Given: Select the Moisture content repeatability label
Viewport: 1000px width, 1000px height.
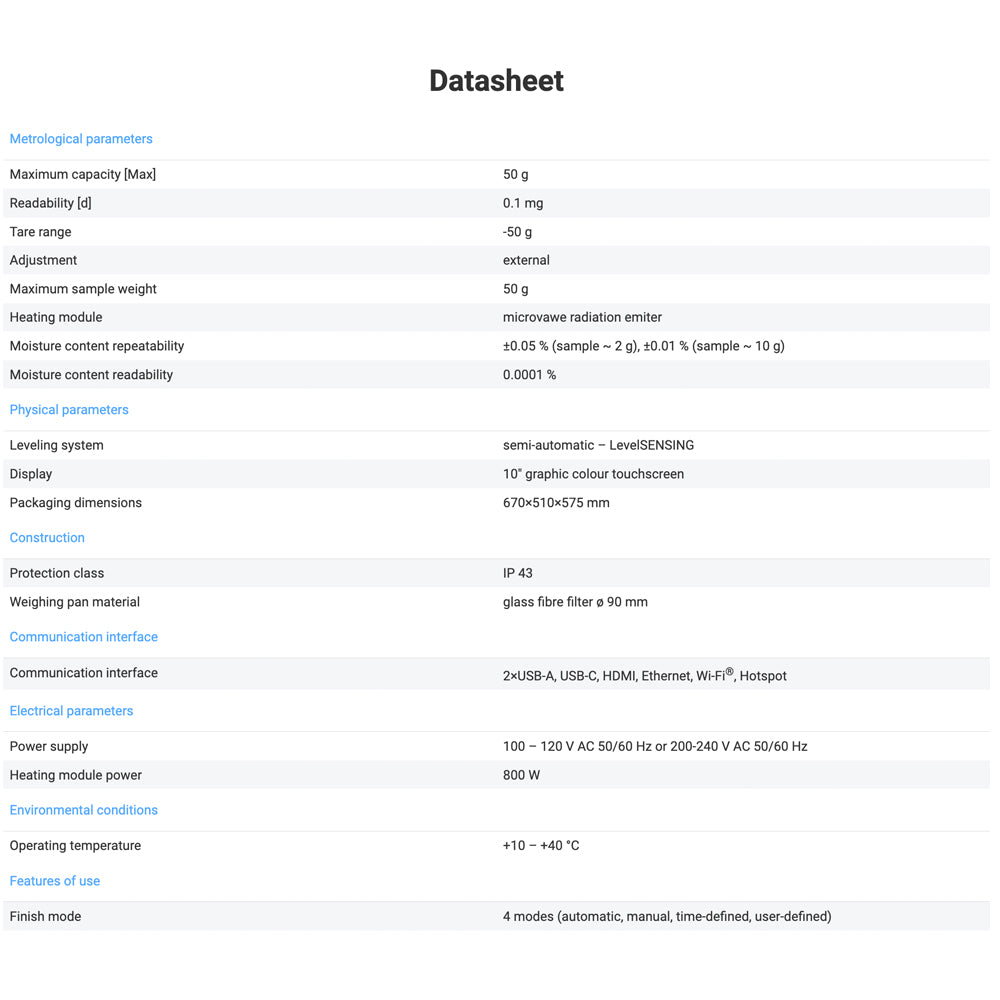Looking at the screenshot, I should (x=97, y=346).
